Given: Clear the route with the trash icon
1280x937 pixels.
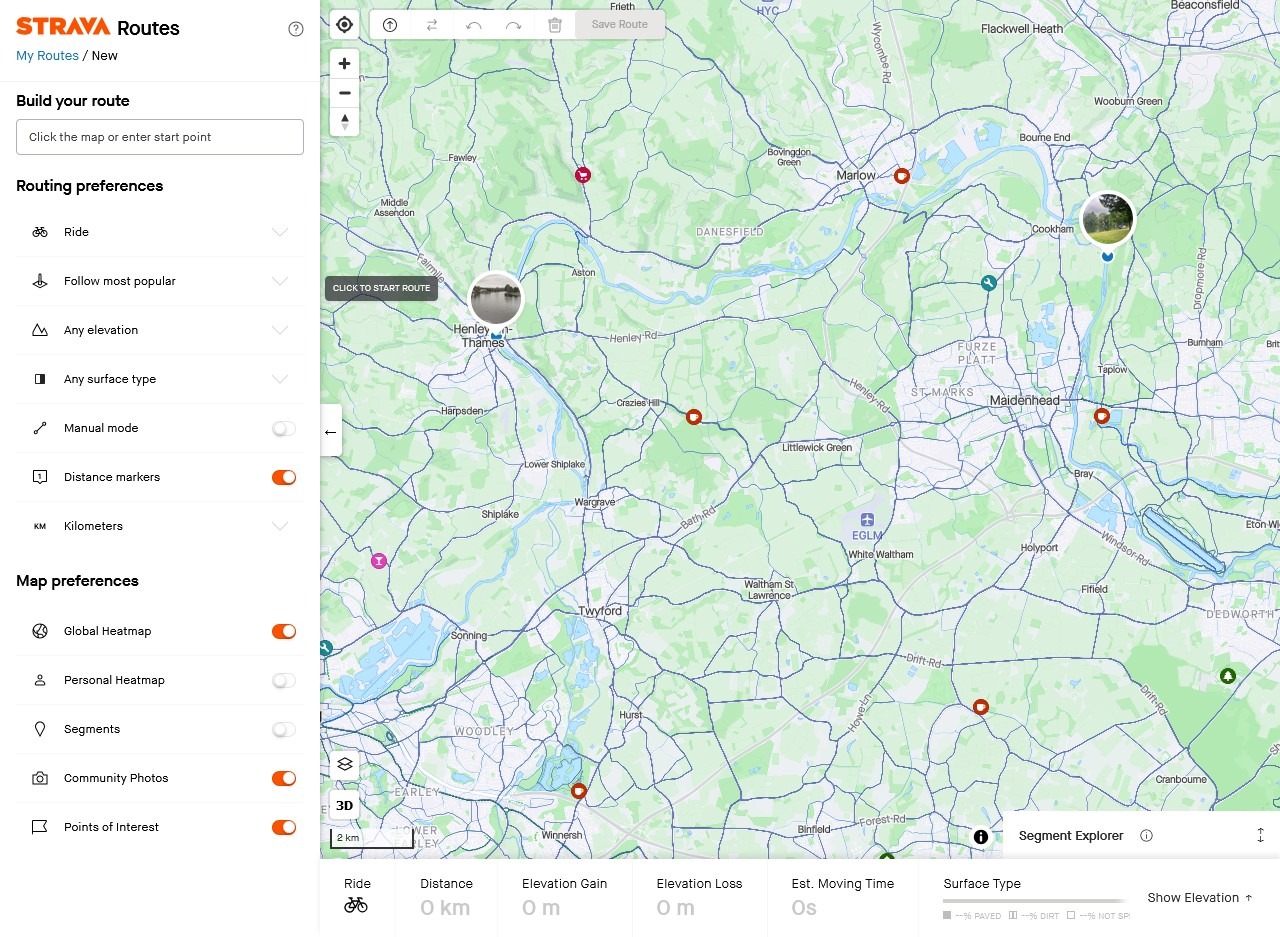Looking at the screenshot, I should [555, 24].
